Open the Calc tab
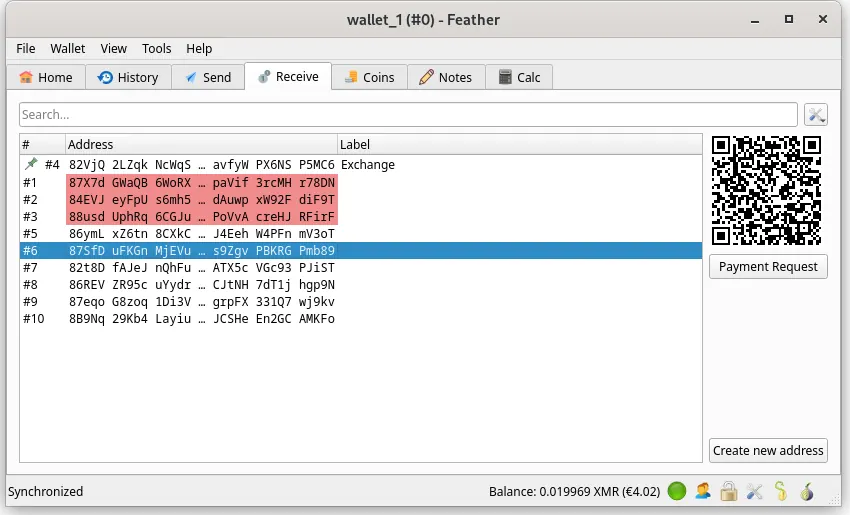Screen dimensions: 850x515 coord(519,78)
